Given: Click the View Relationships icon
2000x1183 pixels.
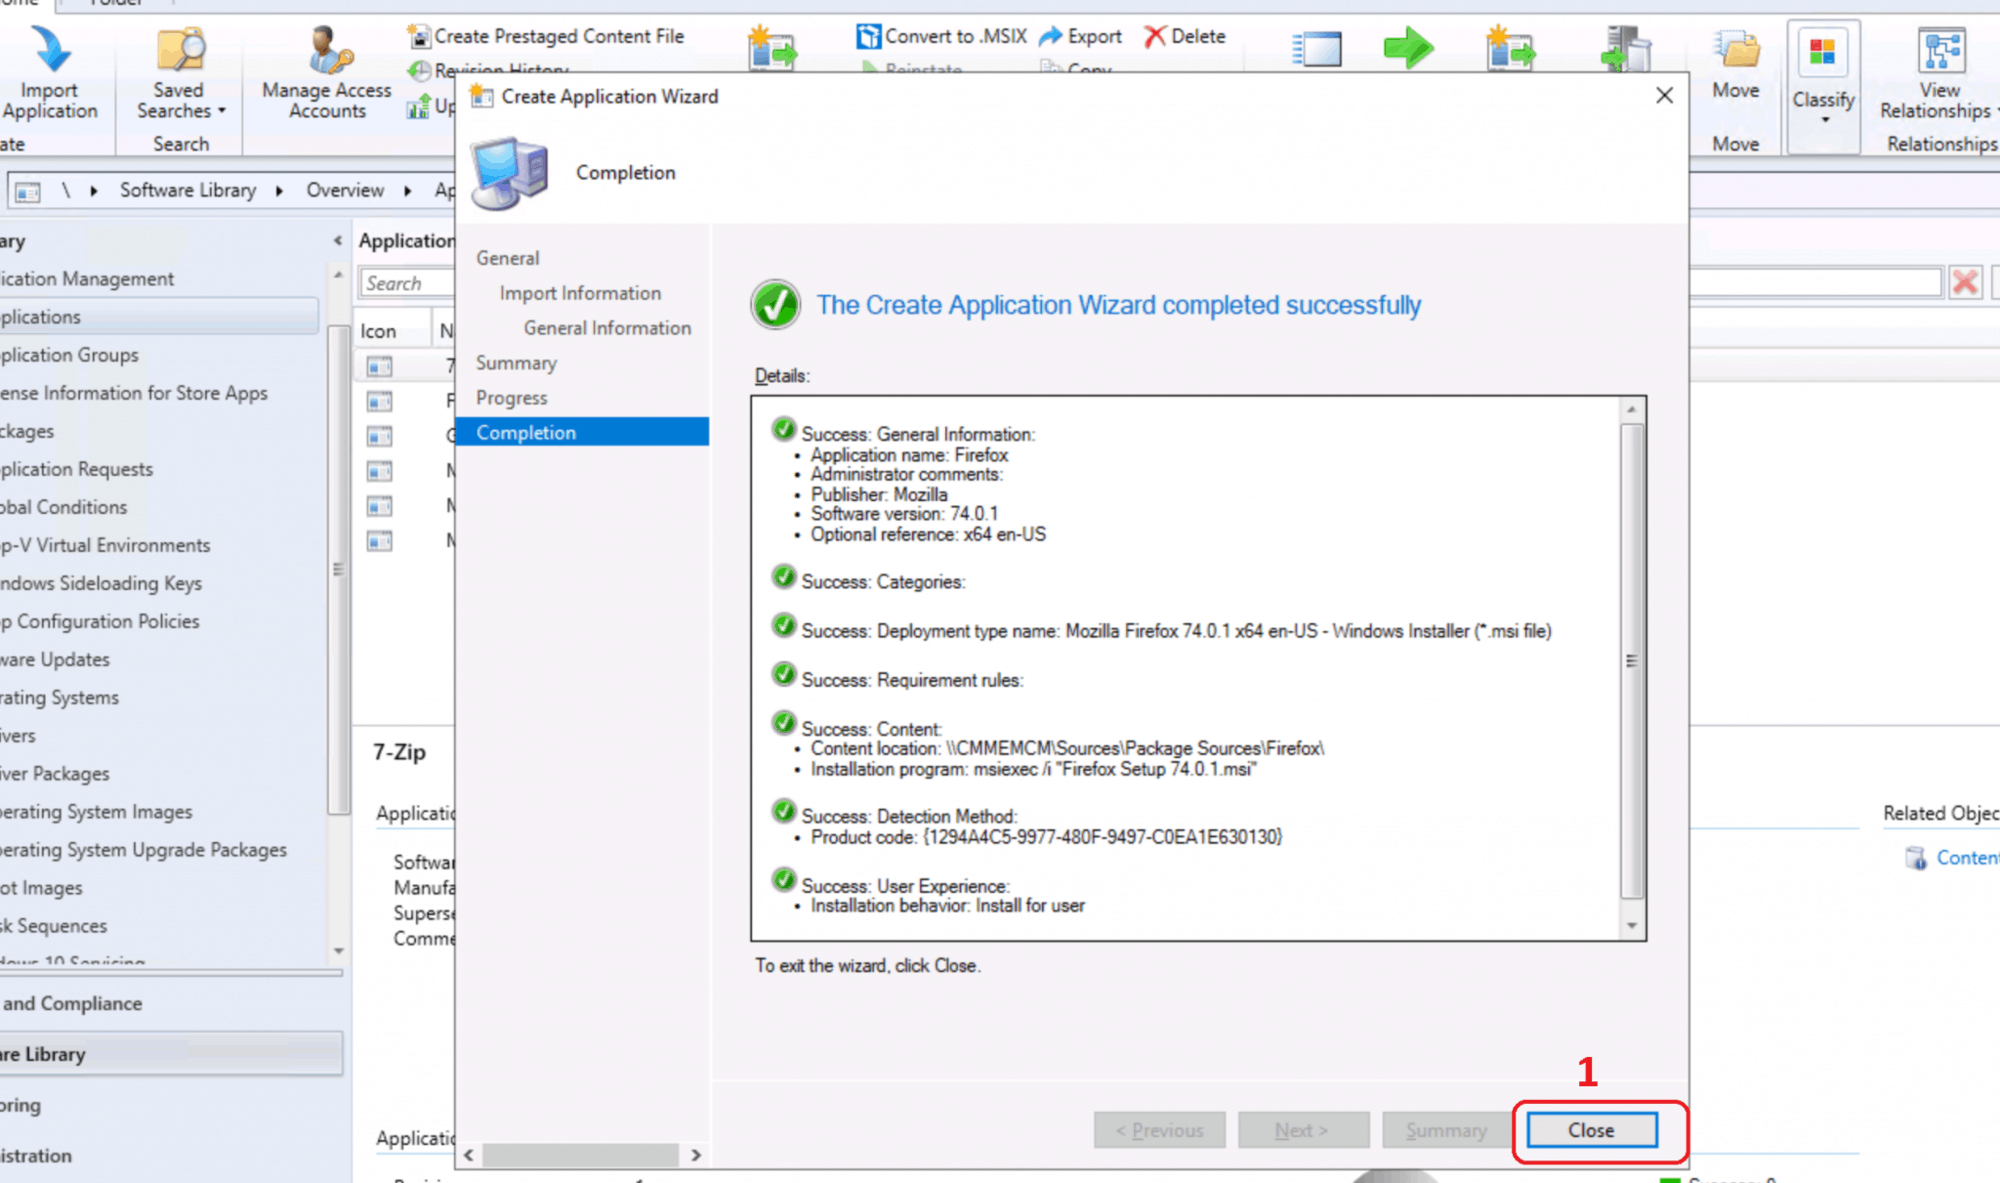Looking at the screenshot, I should pos(1940,52).
